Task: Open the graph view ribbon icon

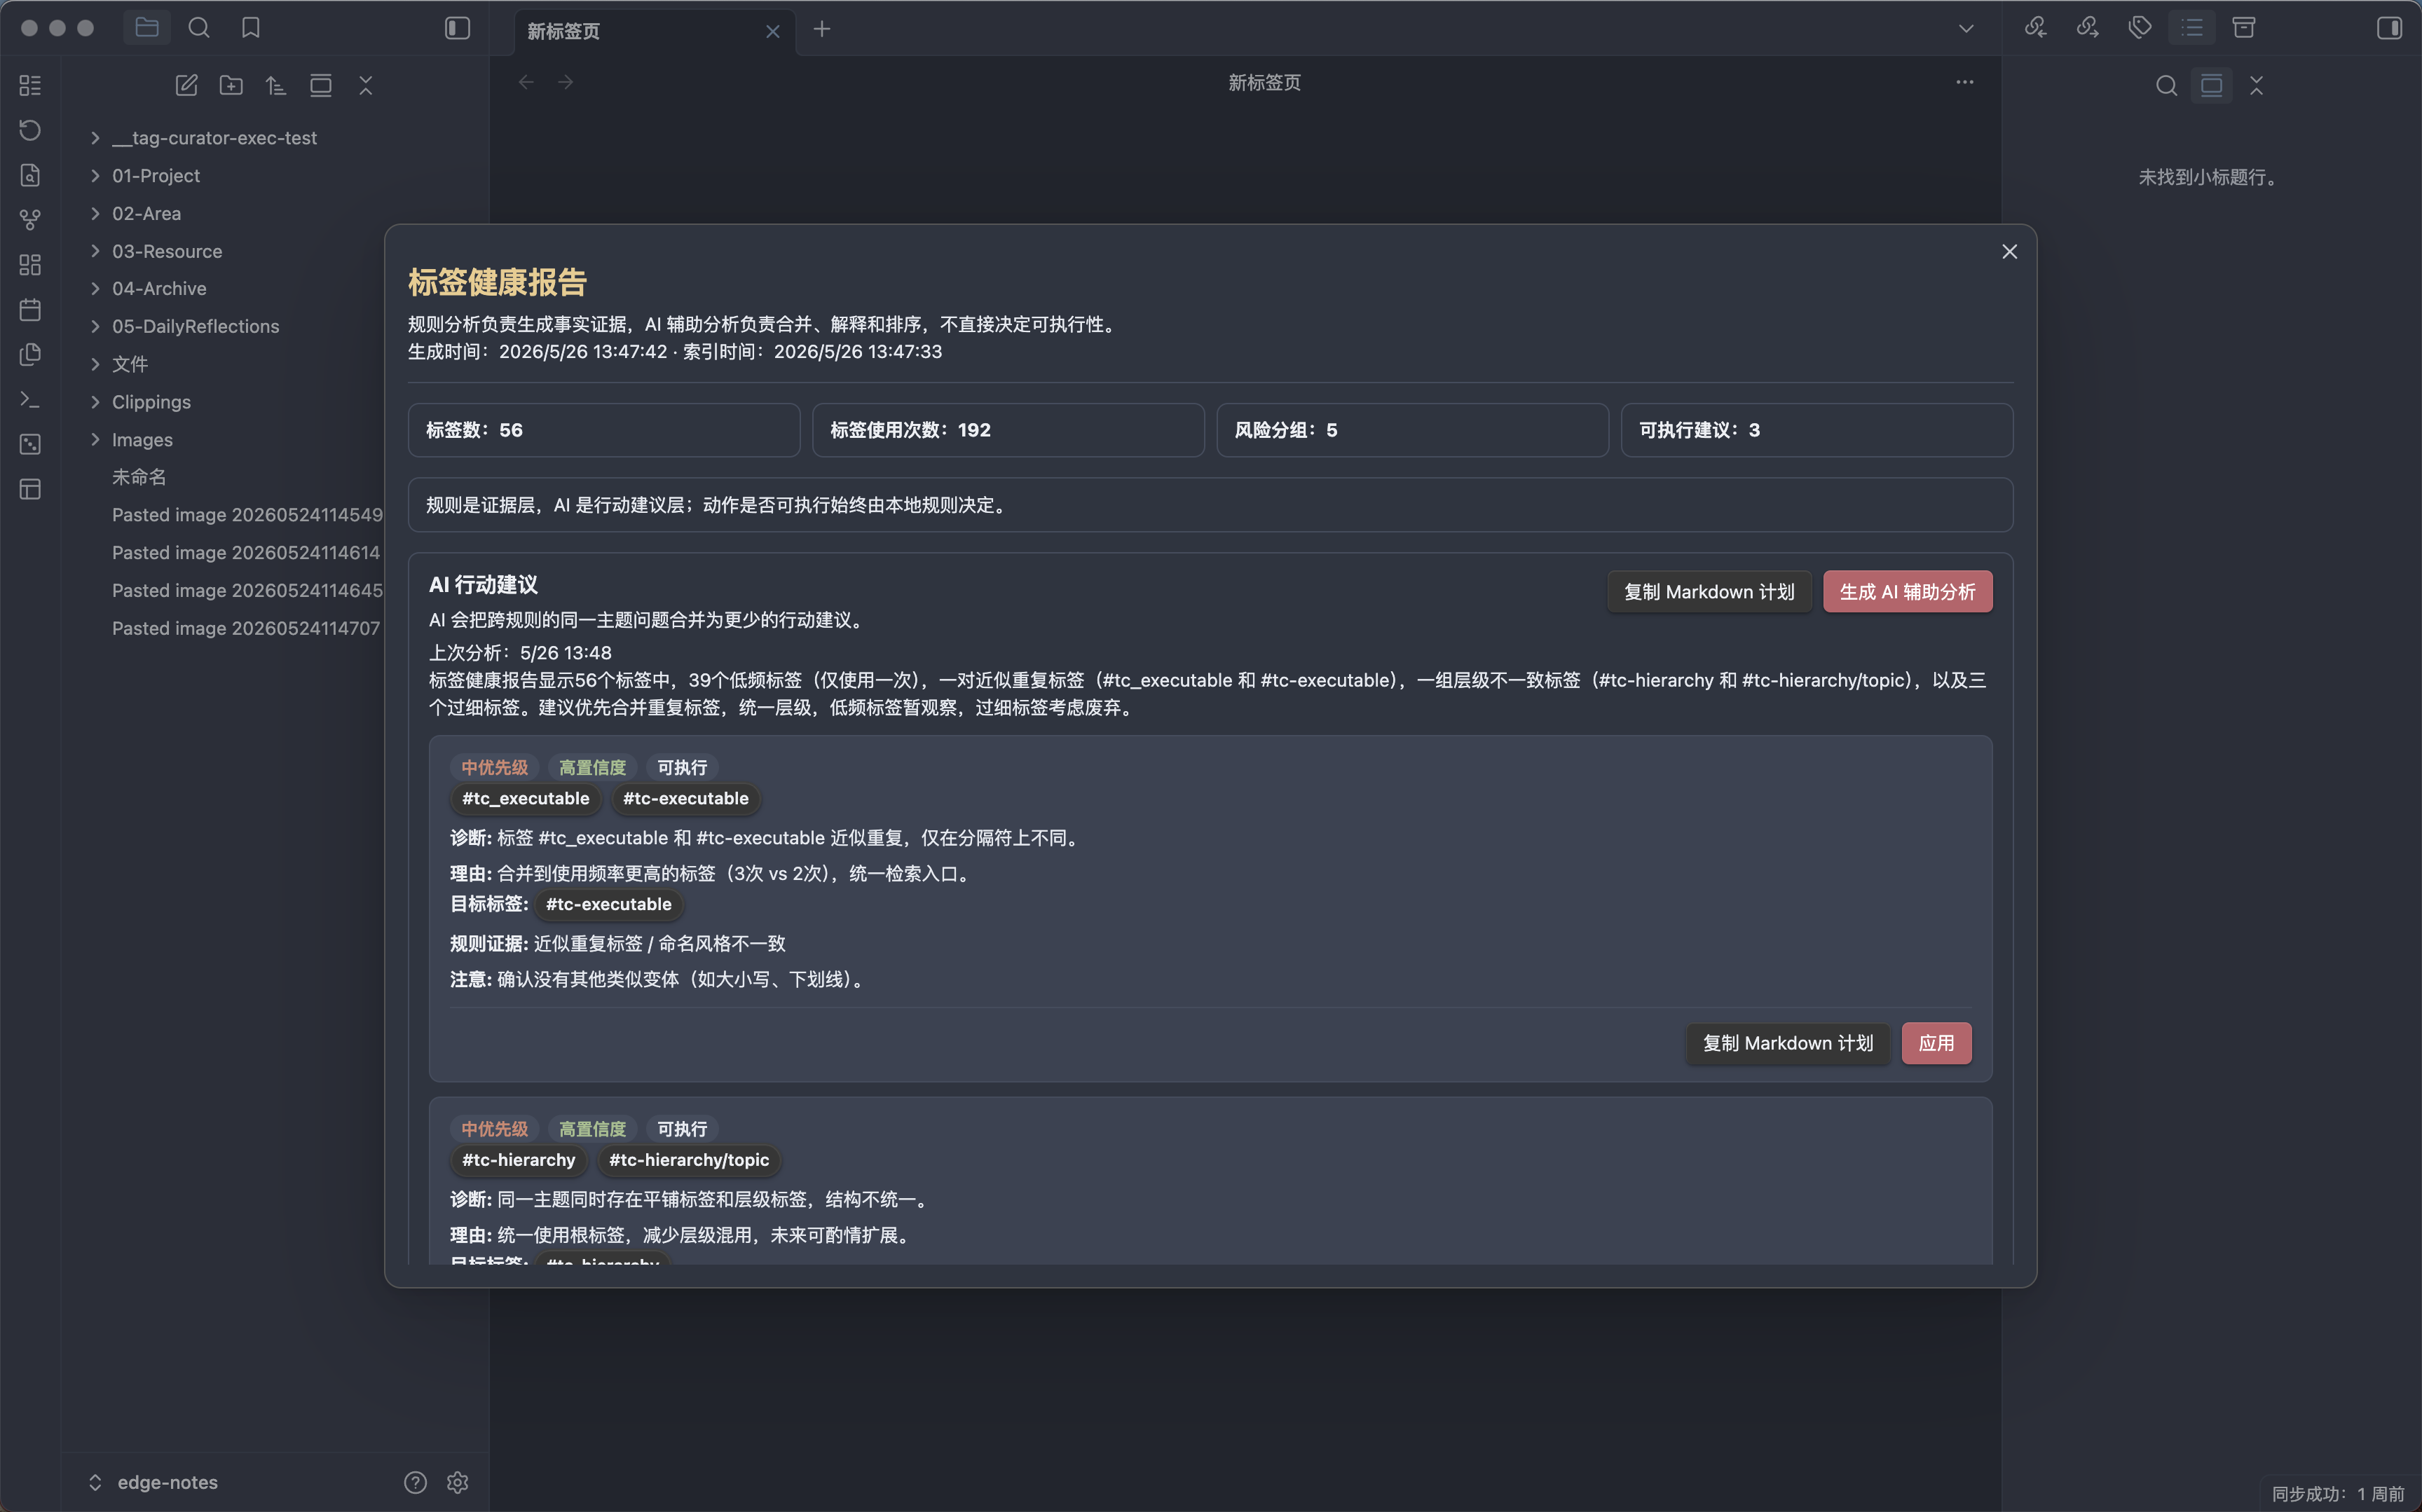Action: (30, 220)
